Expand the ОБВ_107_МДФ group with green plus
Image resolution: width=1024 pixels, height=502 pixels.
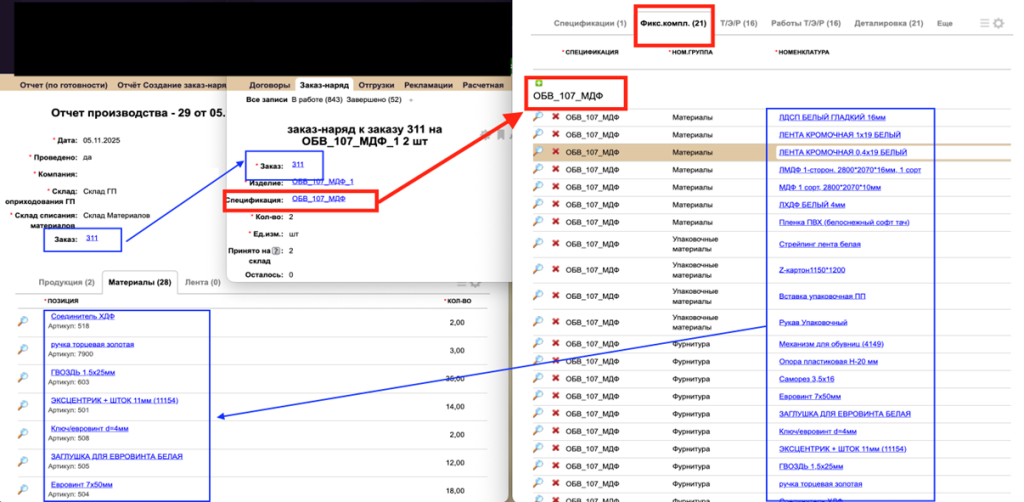537,83
